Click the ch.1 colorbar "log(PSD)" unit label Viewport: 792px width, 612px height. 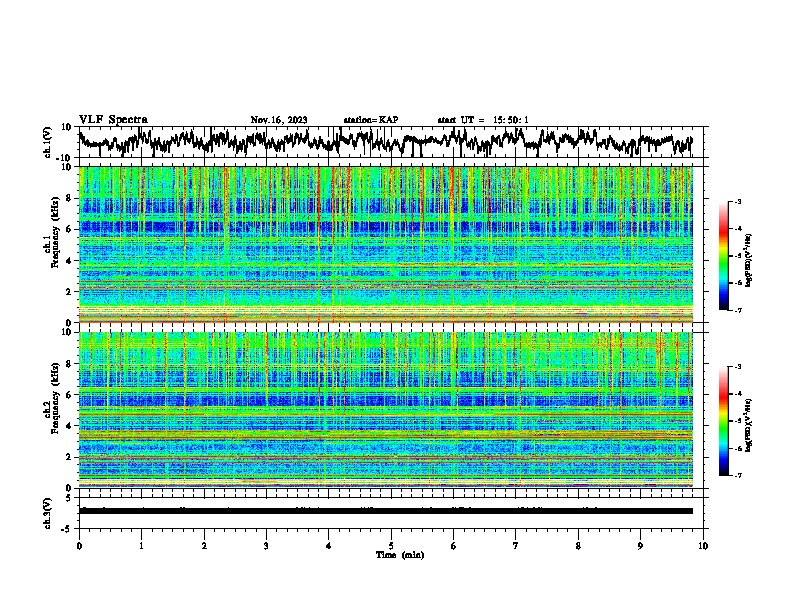point(748,261)
